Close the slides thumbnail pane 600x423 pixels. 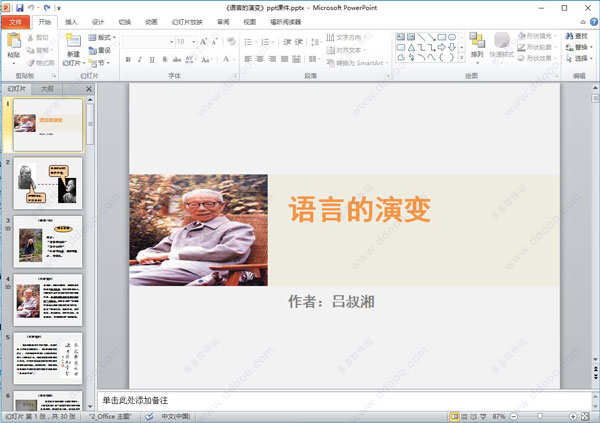89,89
